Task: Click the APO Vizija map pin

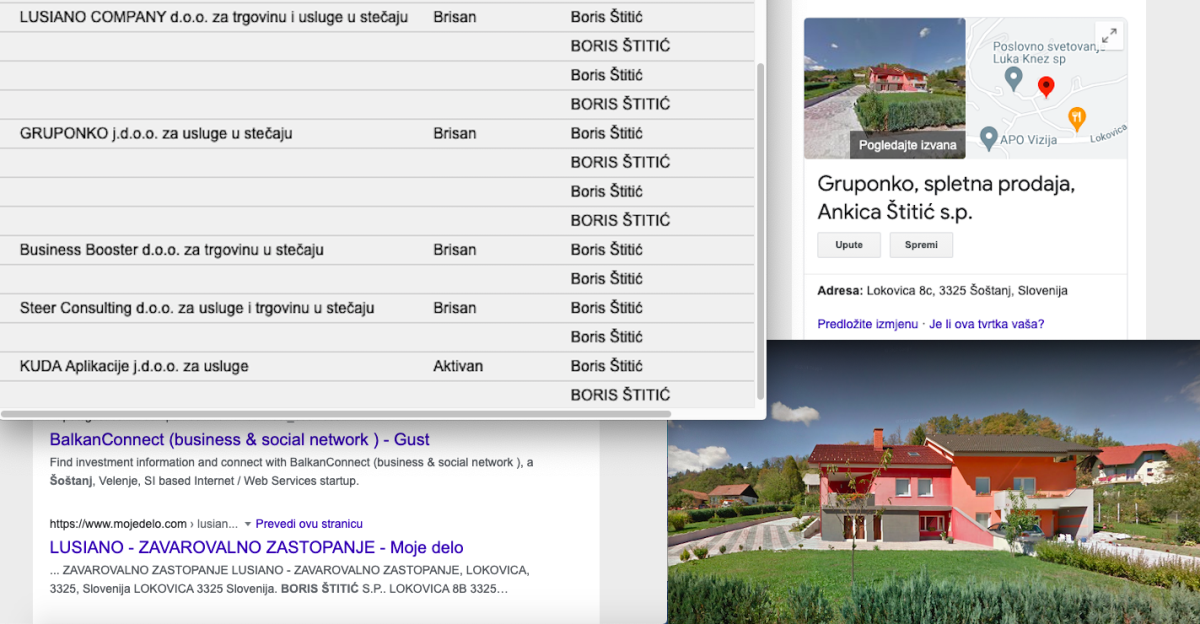Action: [x=989, y=138]
